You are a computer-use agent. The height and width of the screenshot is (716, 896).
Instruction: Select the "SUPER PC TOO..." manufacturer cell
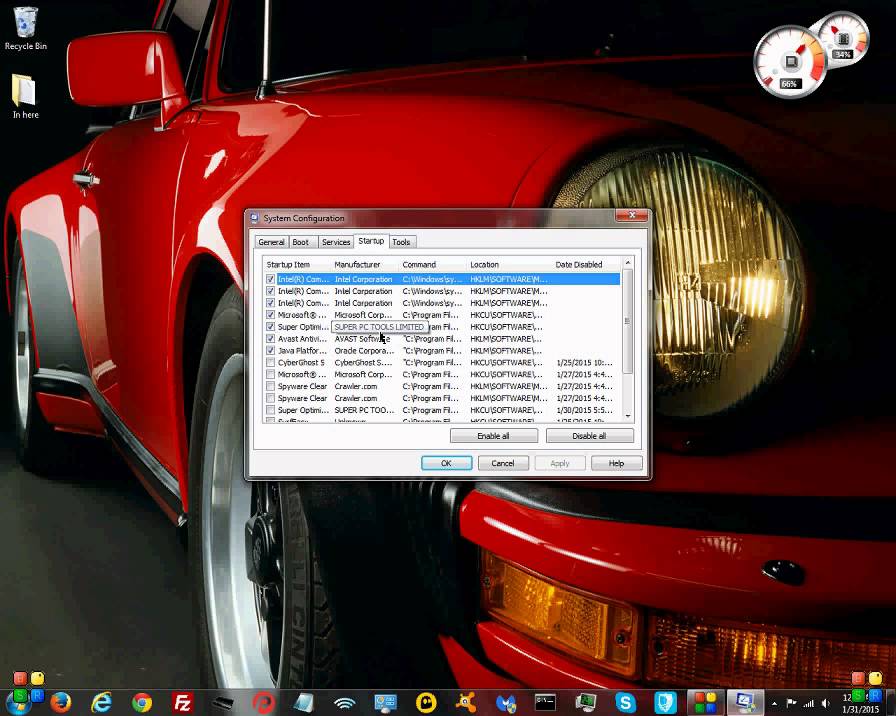(364, 410)
